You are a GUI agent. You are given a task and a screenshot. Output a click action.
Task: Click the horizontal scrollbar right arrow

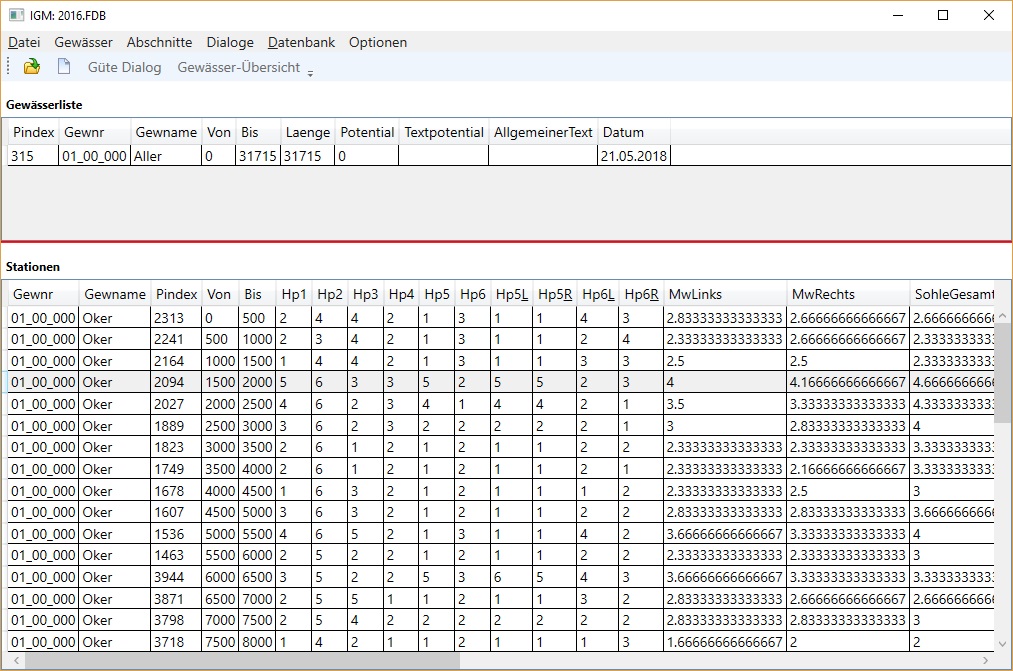point(988,660)
